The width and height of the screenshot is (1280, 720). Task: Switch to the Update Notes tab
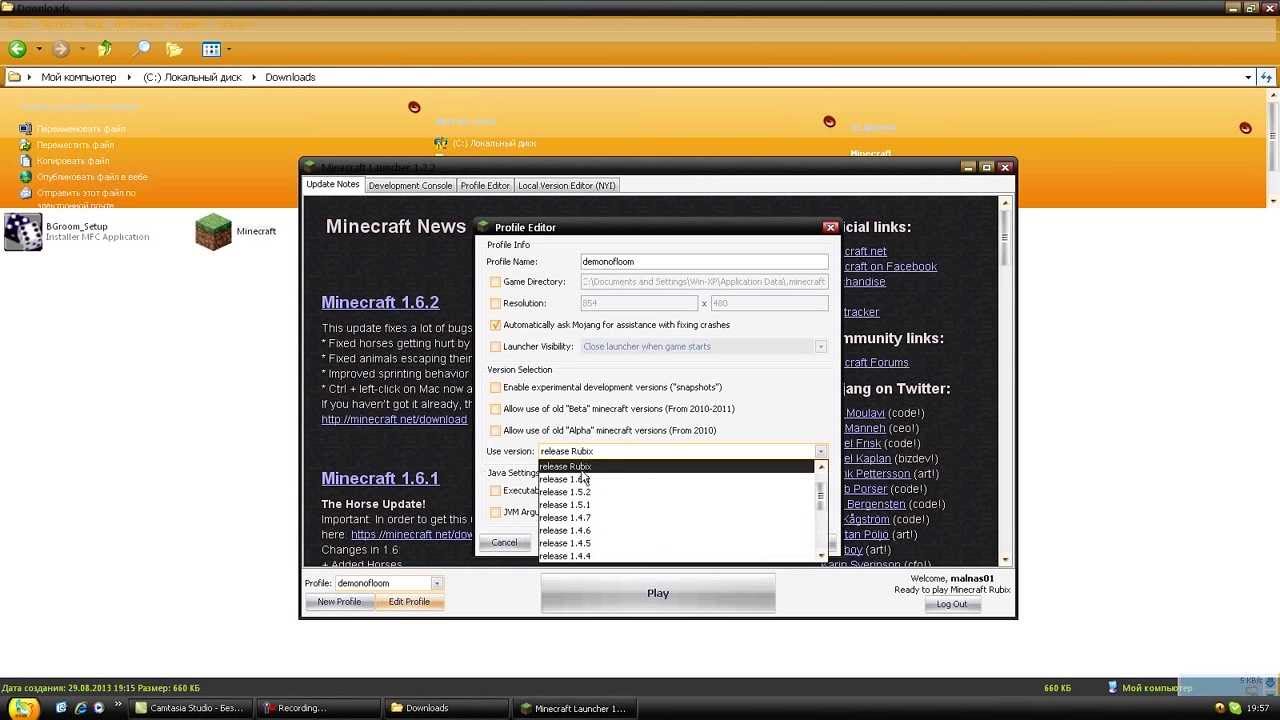point(332,185)
